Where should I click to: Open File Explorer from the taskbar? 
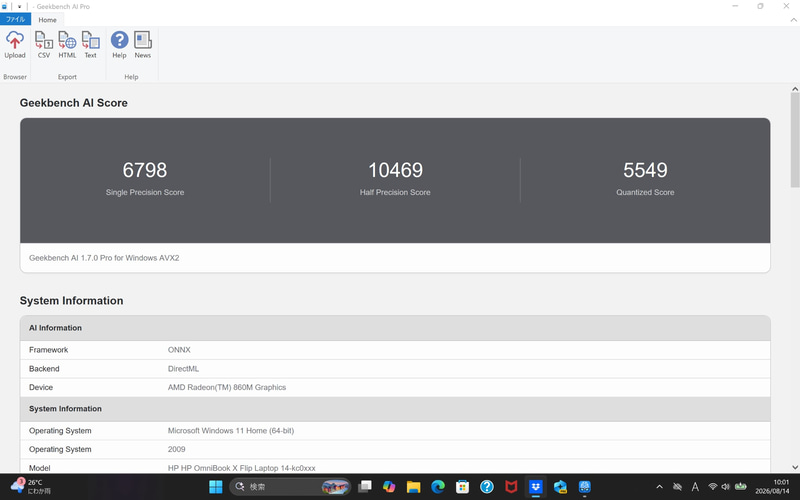(x=413, y=487)
